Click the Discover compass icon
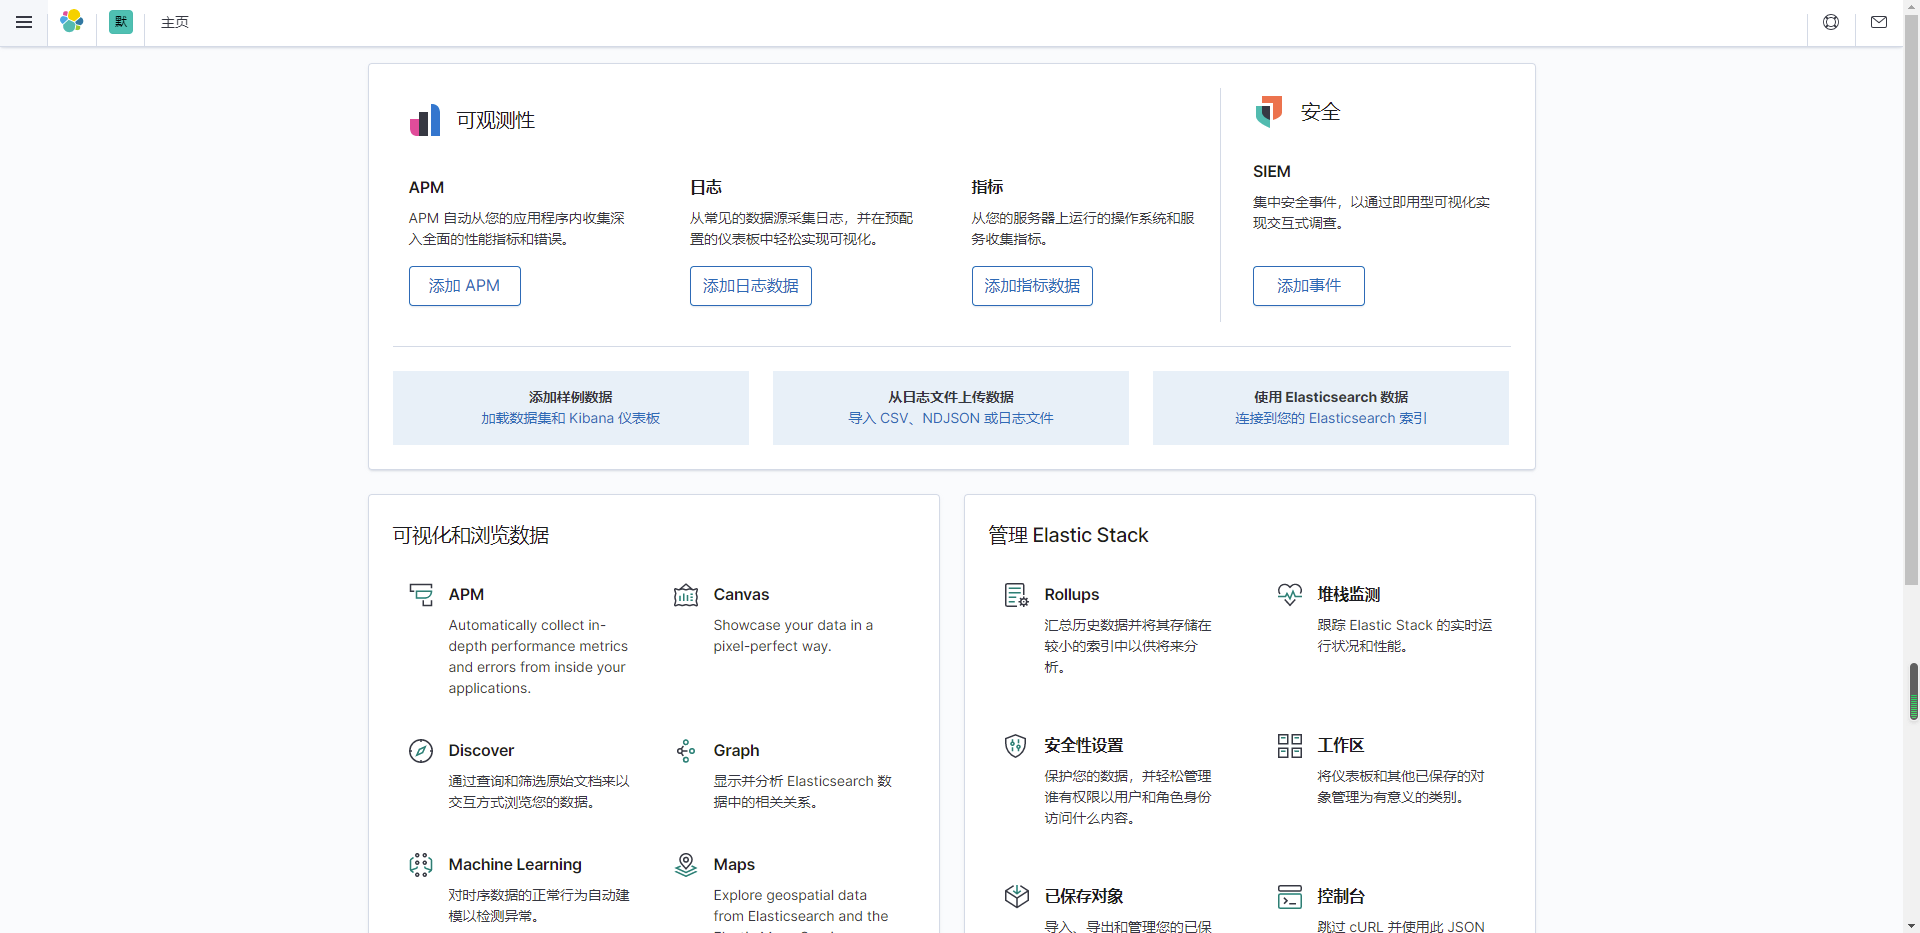 coord(421,751)
